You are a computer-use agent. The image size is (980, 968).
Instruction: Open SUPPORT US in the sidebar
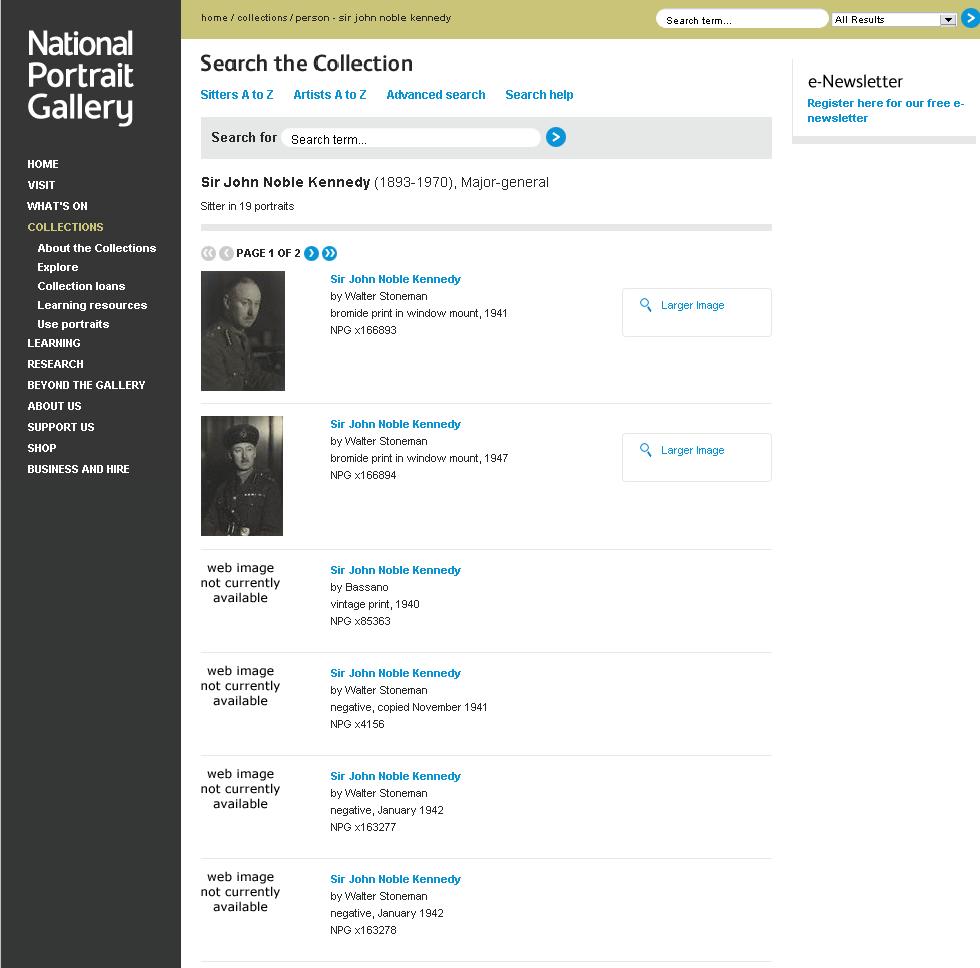point(61,427)
